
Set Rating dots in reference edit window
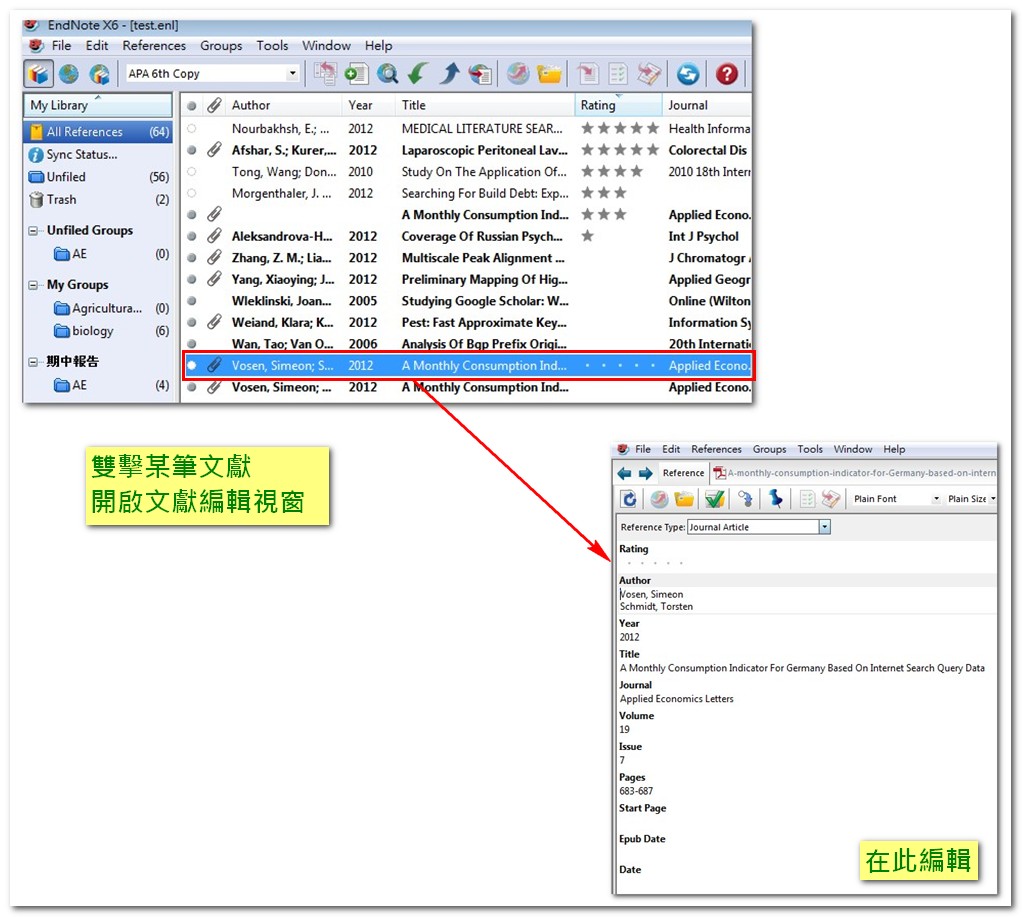654,563
